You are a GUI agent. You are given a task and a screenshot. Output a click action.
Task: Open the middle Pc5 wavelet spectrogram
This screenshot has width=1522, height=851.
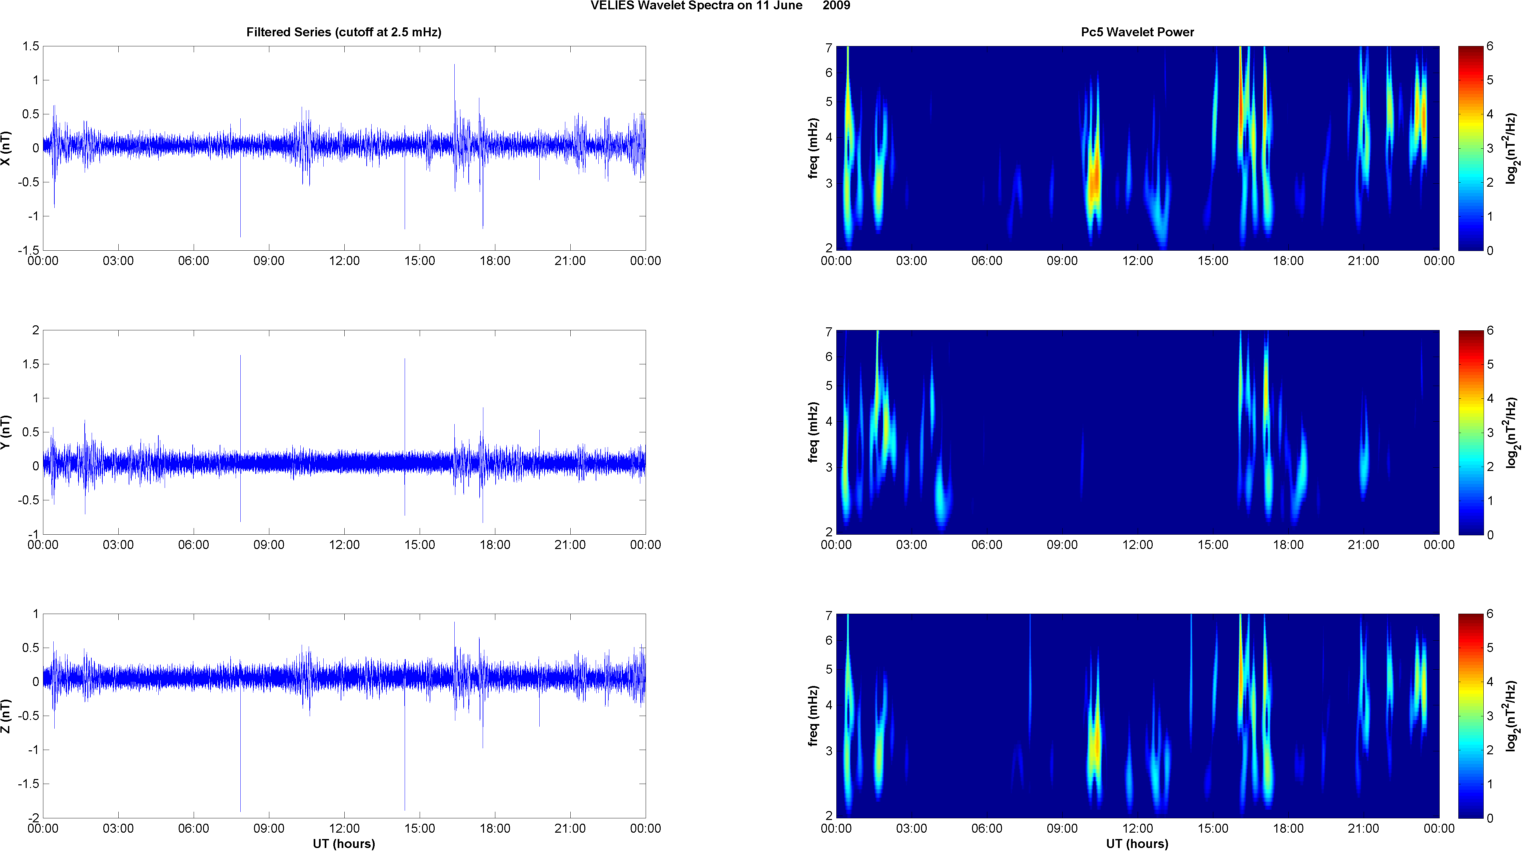point(1137,432)
